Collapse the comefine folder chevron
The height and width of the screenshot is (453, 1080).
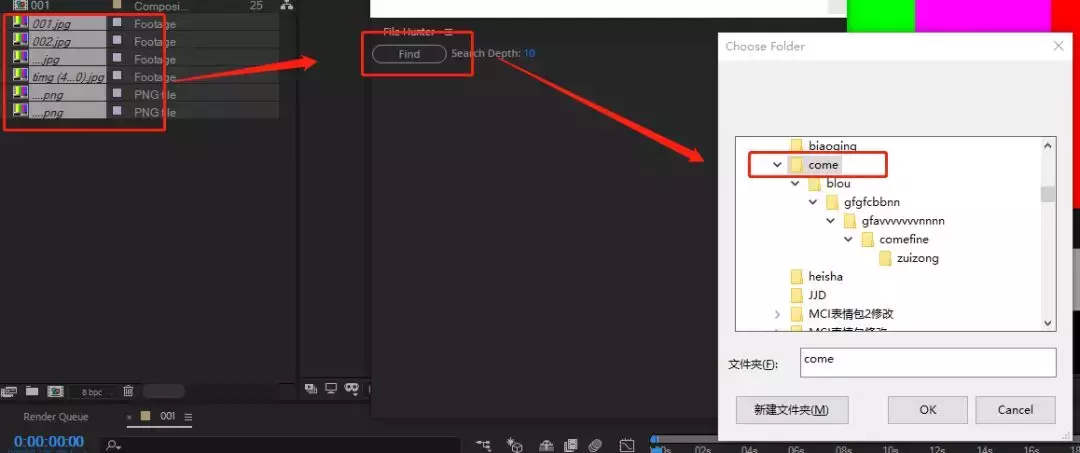[x=848, y=240]
